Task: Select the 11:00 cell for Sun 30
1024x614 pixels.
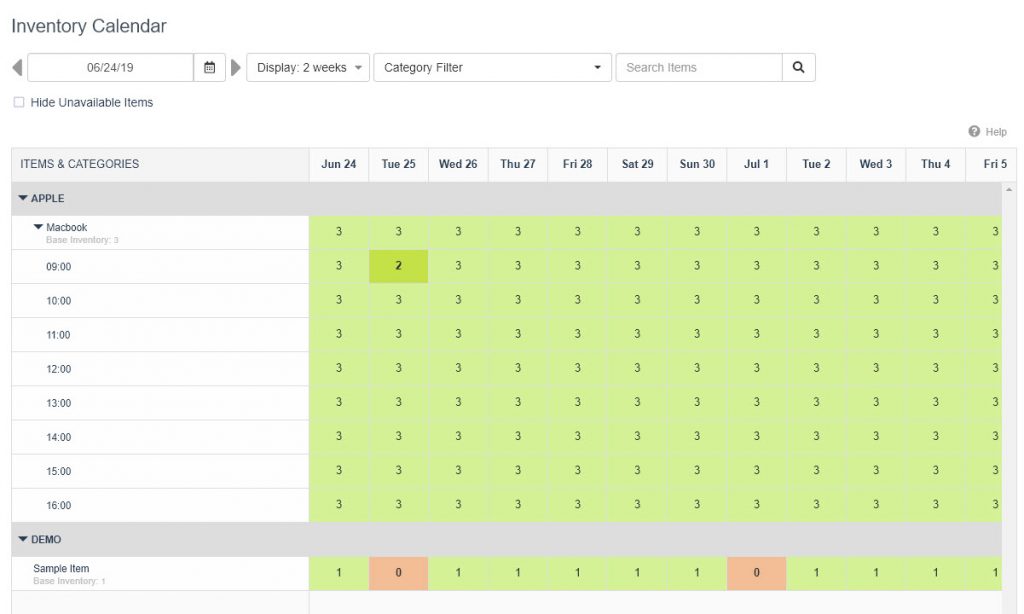Action: tap(697, 334)
